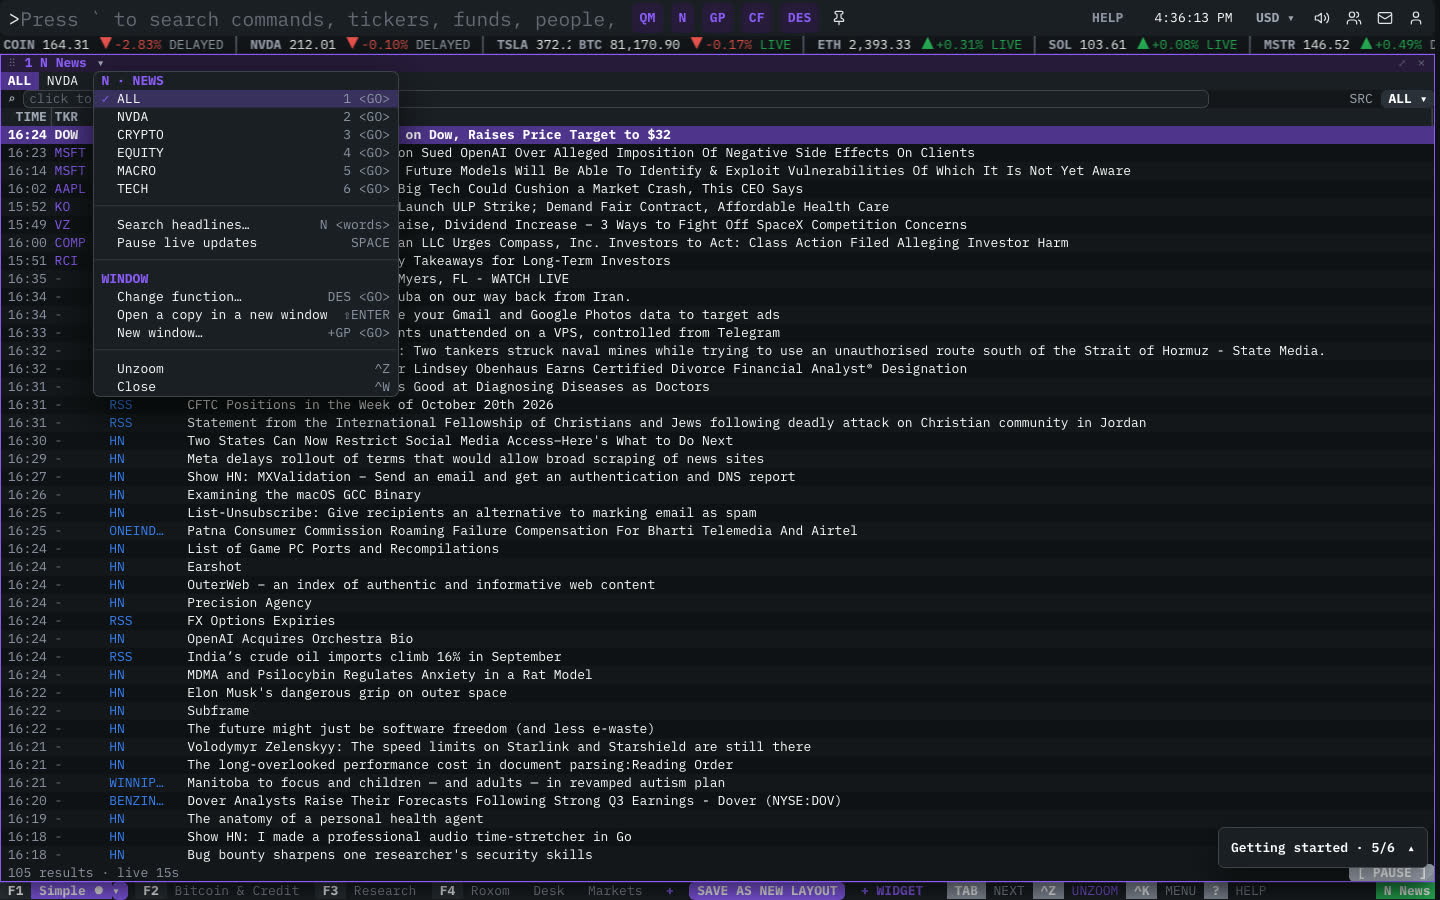Image resolution: width=1440 pixels, height=900 pixels.
Task: Select NVDA entry in the news menu
Action: [246, 117]
